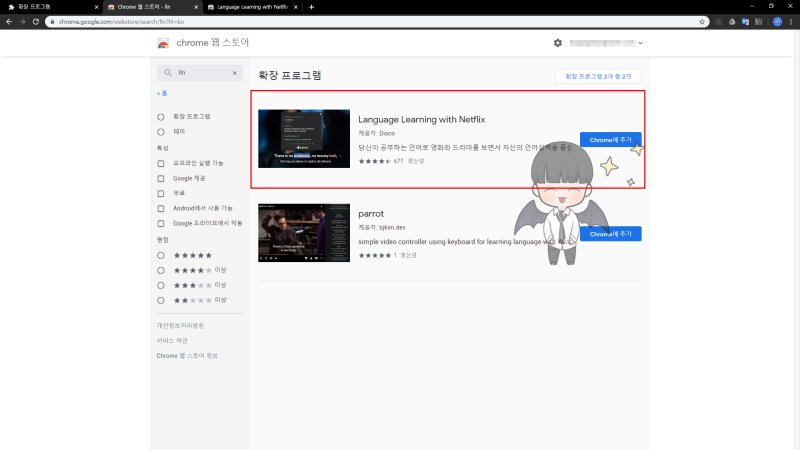
Task: Click the chrome 웹 스토어 header title
Action: click(213, 43)
